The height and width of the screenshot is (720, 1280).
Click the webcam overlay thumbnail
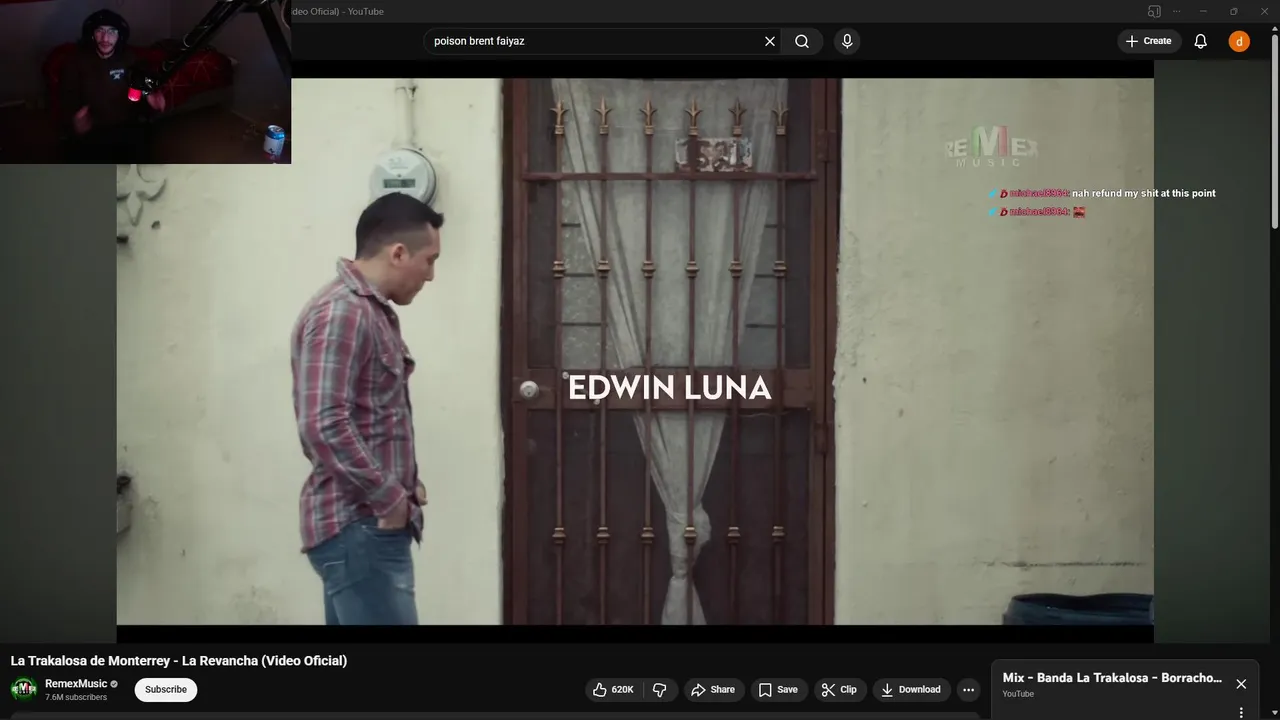pyautogui.click(x=145, y=82)
